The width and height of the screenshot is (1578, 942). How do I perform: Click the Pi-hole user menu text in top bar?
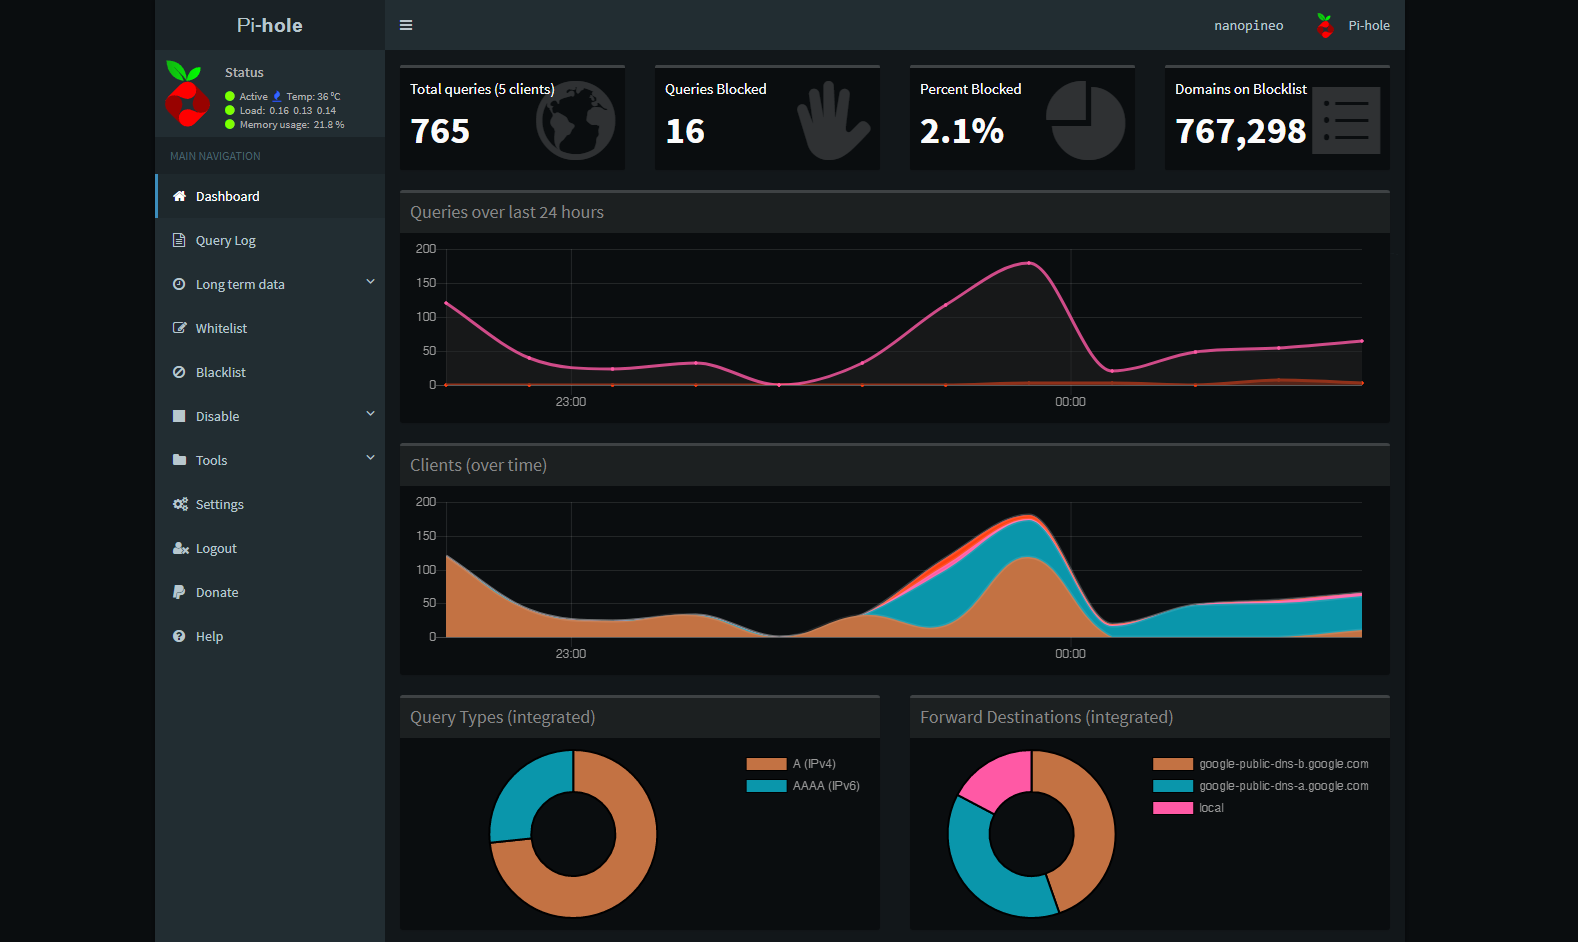tap(1369, 26)
